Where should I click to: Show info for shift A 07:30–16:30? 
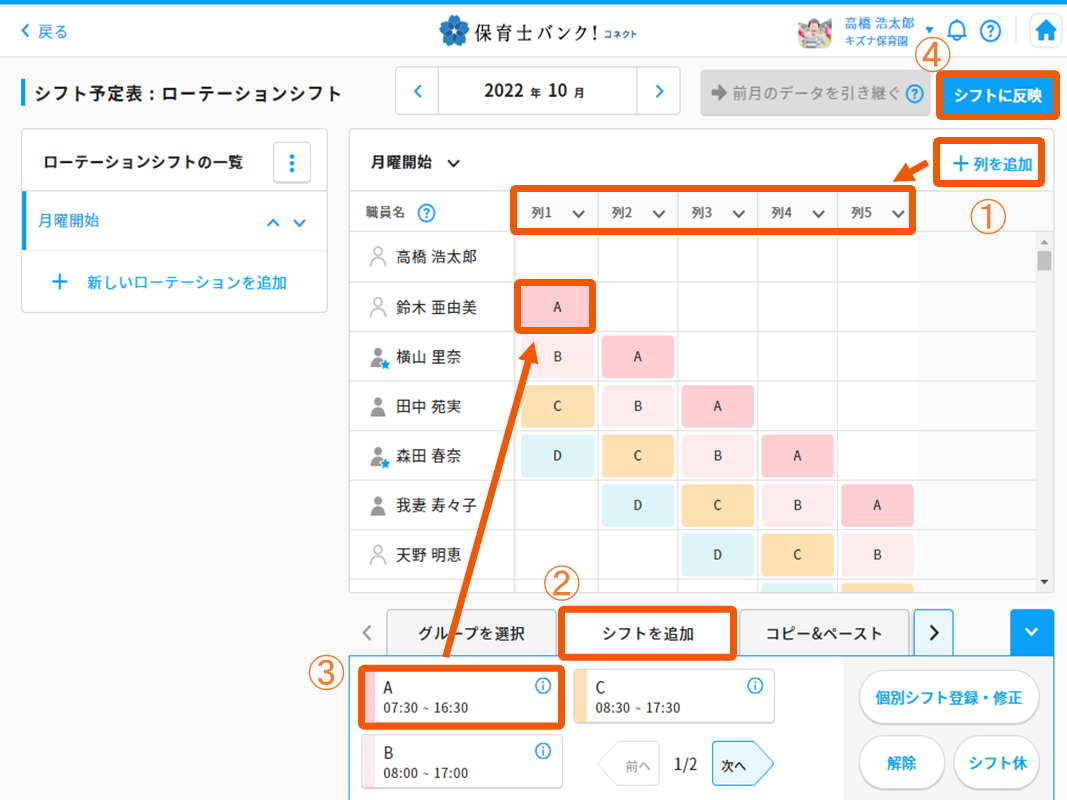coord(543,686)
